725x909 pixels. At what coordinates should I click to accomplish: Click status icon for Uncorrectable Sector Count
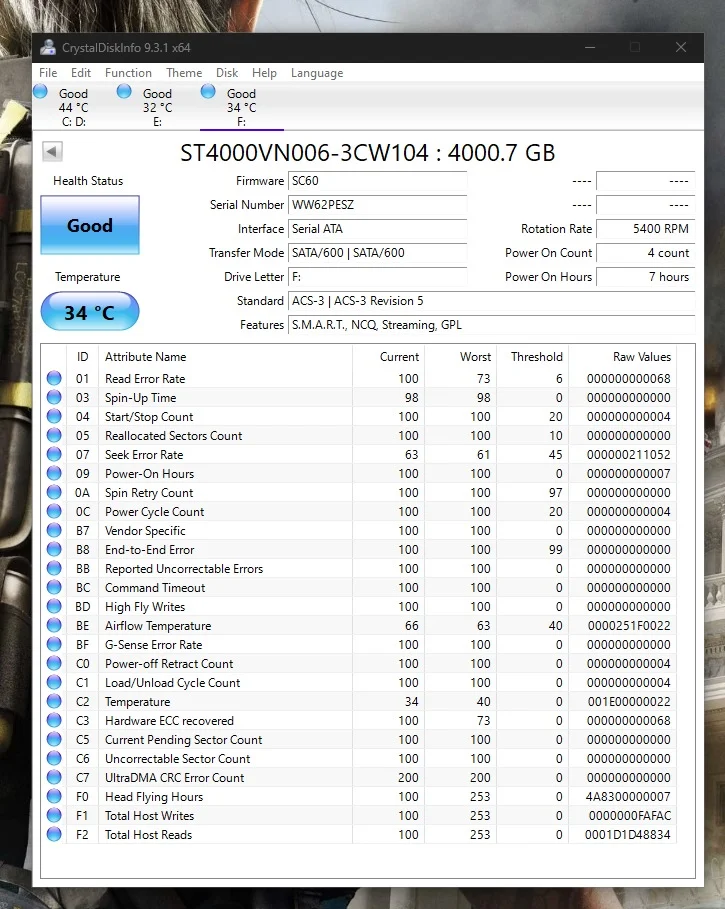pyautogui.click(x=54, y=758)
